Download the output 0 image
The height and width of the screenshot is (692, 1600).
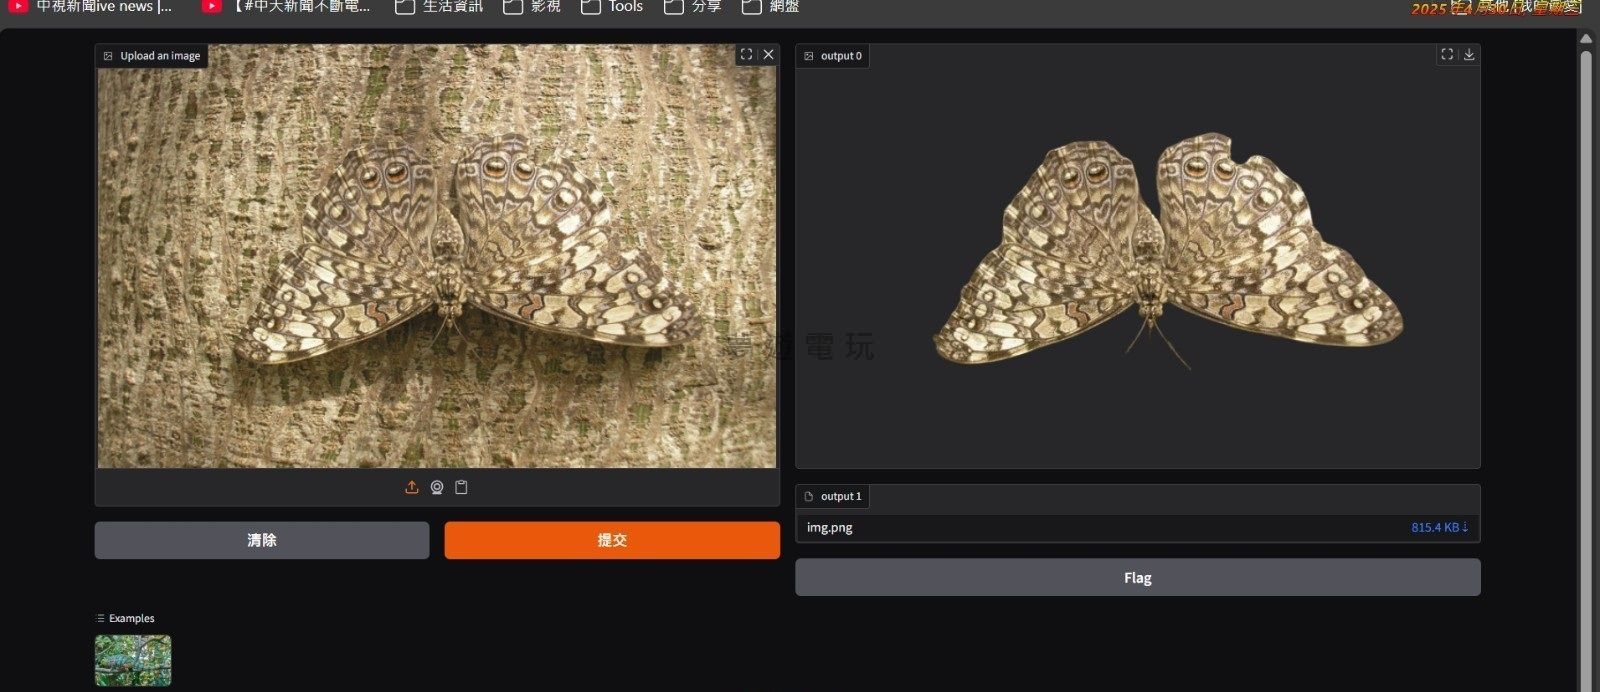tap(1469, 55)
